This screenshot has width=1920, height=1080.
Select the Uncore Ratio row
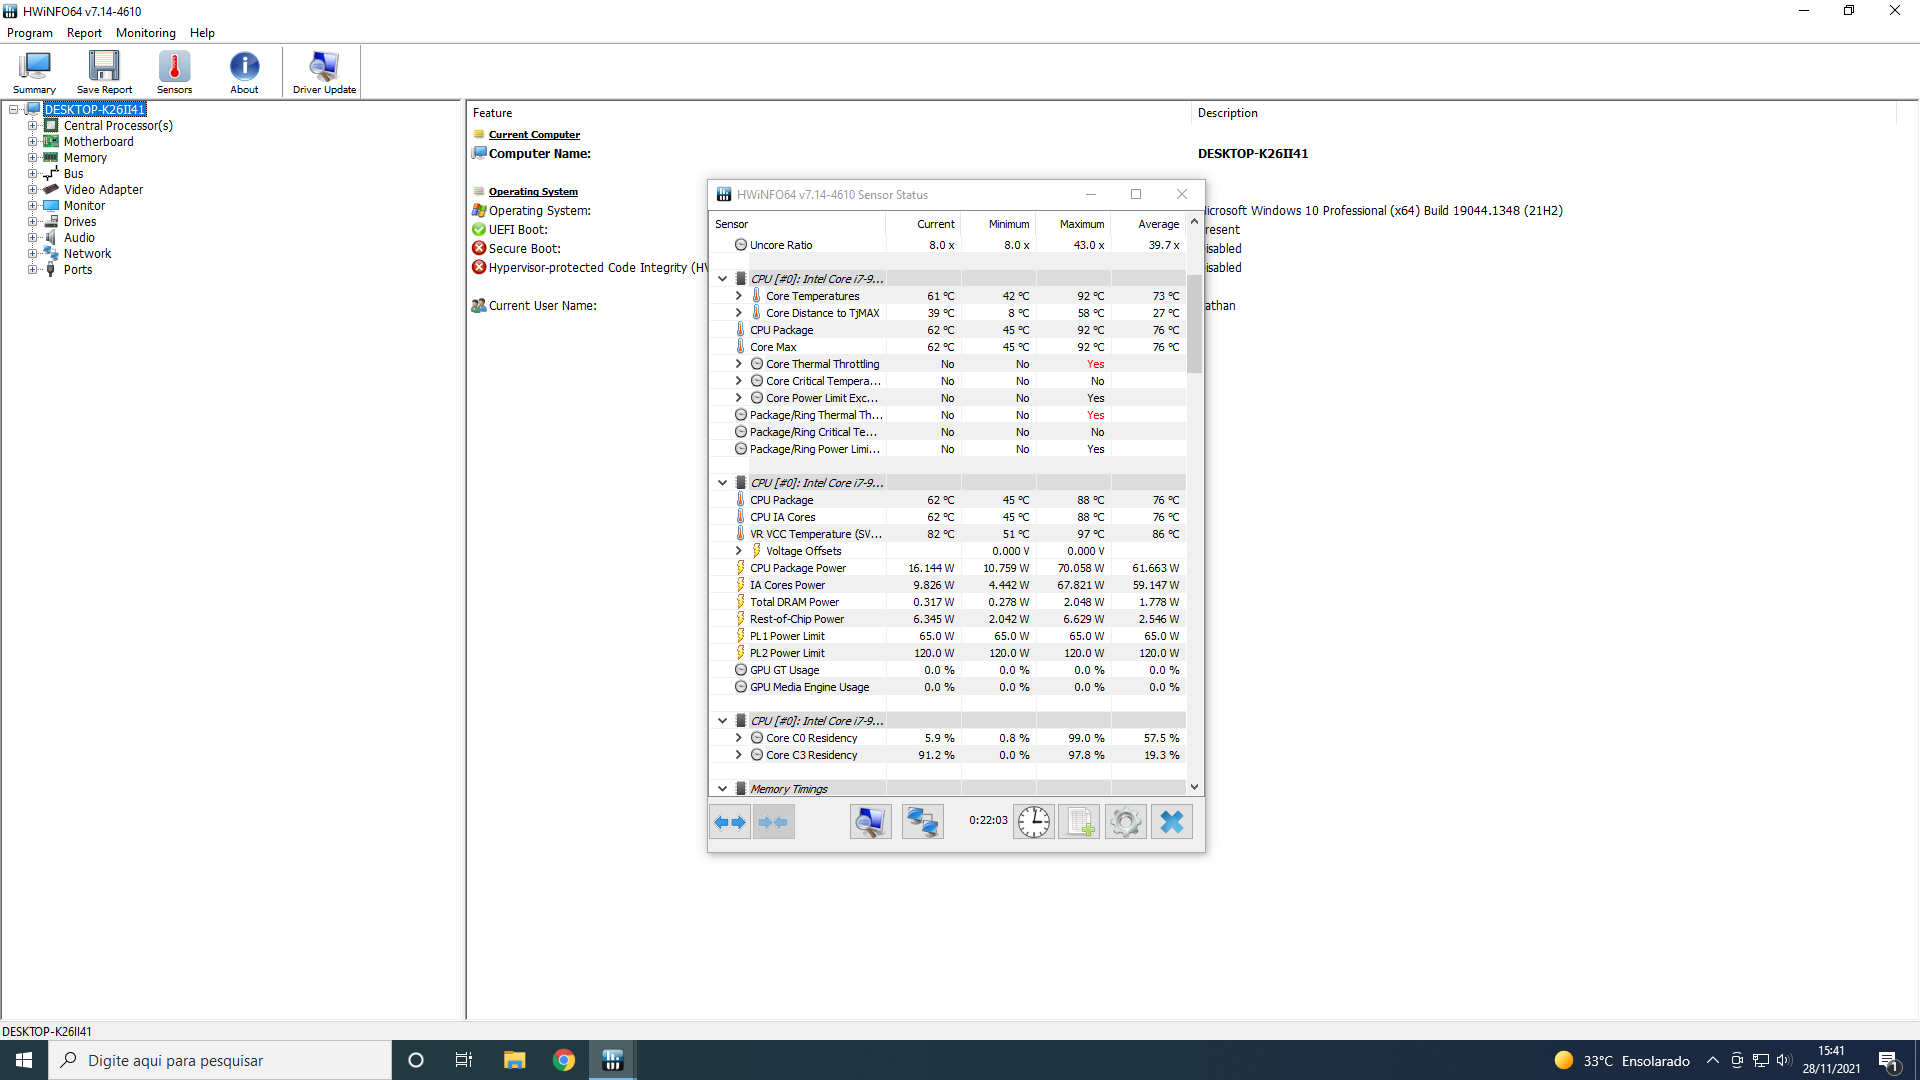coord(948,245)
